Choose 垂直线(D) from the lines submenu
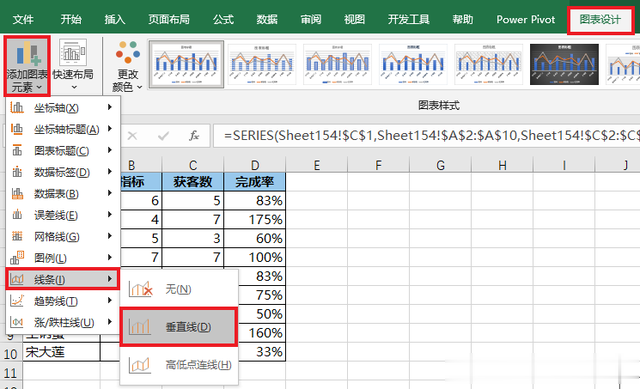 pyautogui.click(x=179, y=327)
